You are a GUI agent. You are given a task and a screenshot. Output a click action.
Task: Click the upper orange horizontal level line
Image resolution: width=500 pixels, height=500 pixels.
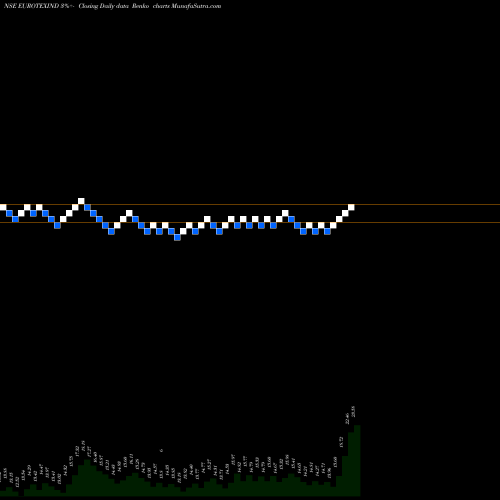click(250, 204)
